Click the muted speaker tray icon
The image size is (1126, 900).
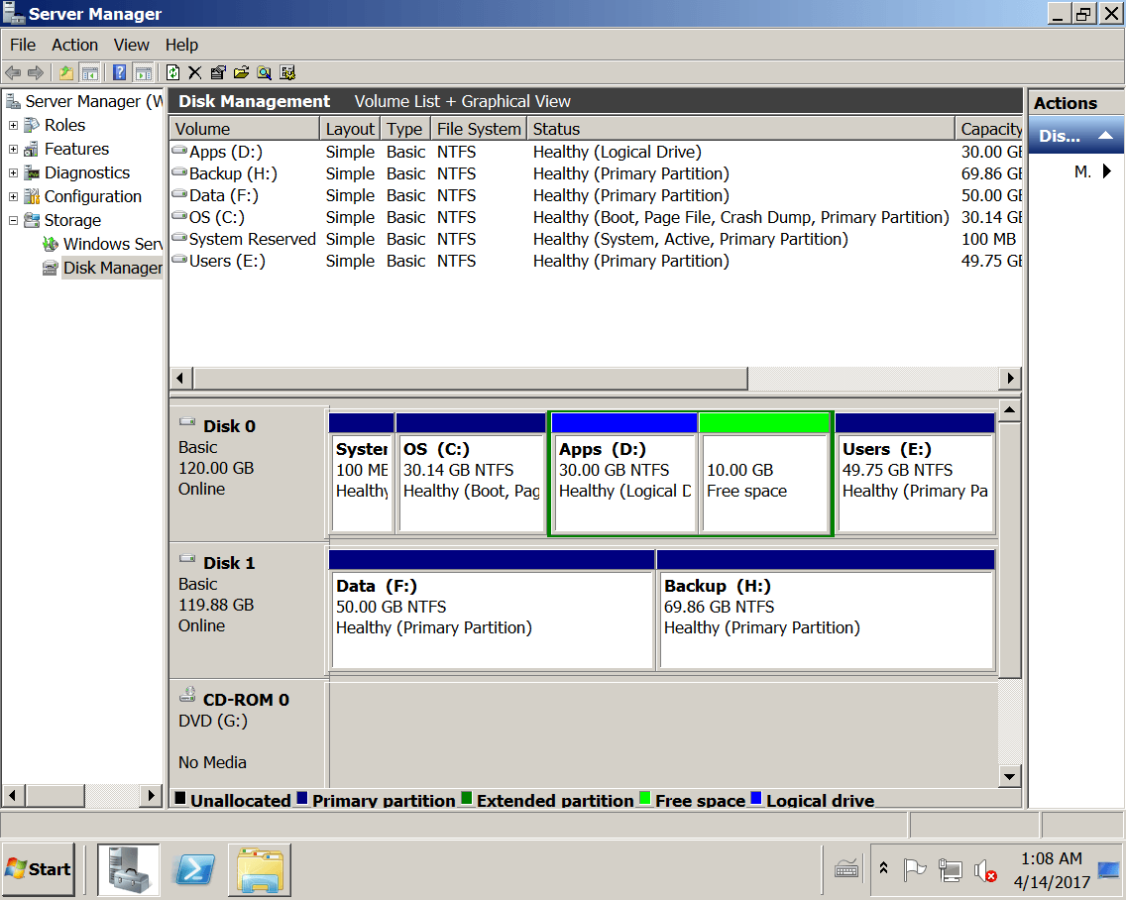(985, 870)
